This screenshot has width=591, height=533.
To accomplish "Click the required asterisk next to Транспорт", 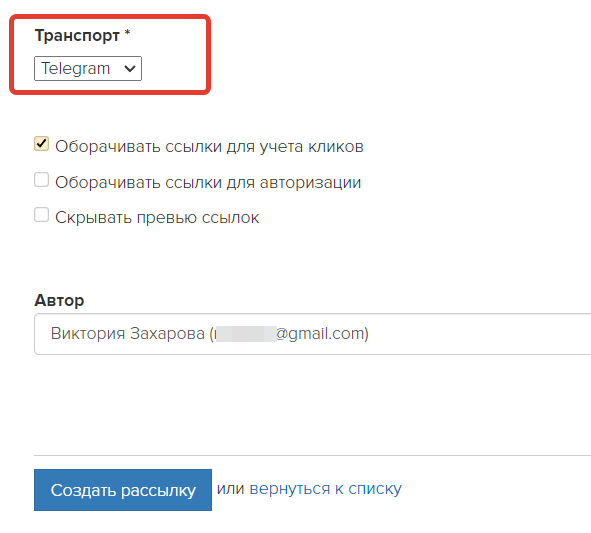I will click(x=127, y=33).
